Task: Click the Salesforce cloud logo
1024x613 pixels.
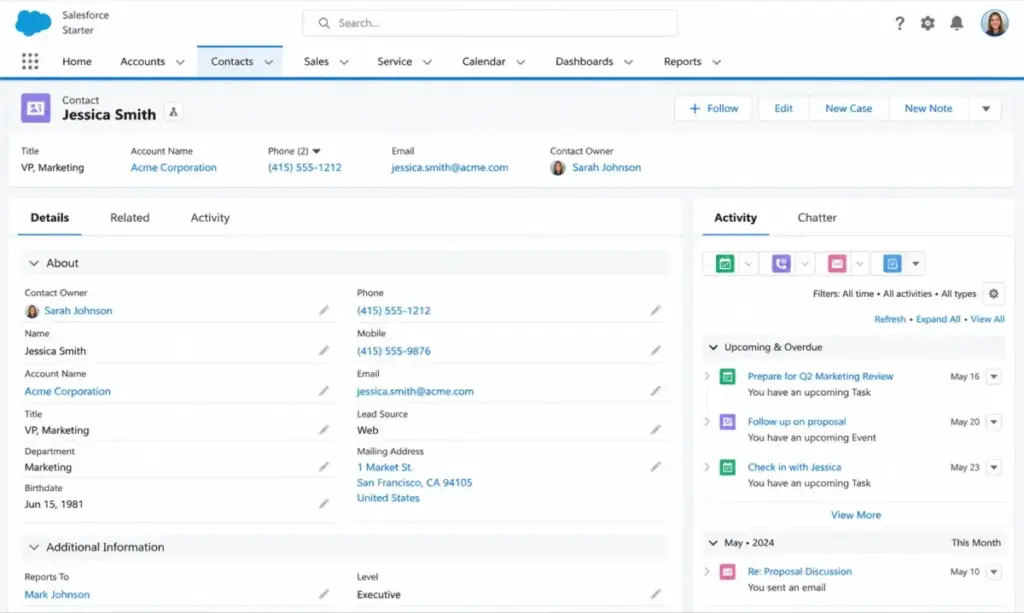Action: pyautogui.click(x=33, y=23)
